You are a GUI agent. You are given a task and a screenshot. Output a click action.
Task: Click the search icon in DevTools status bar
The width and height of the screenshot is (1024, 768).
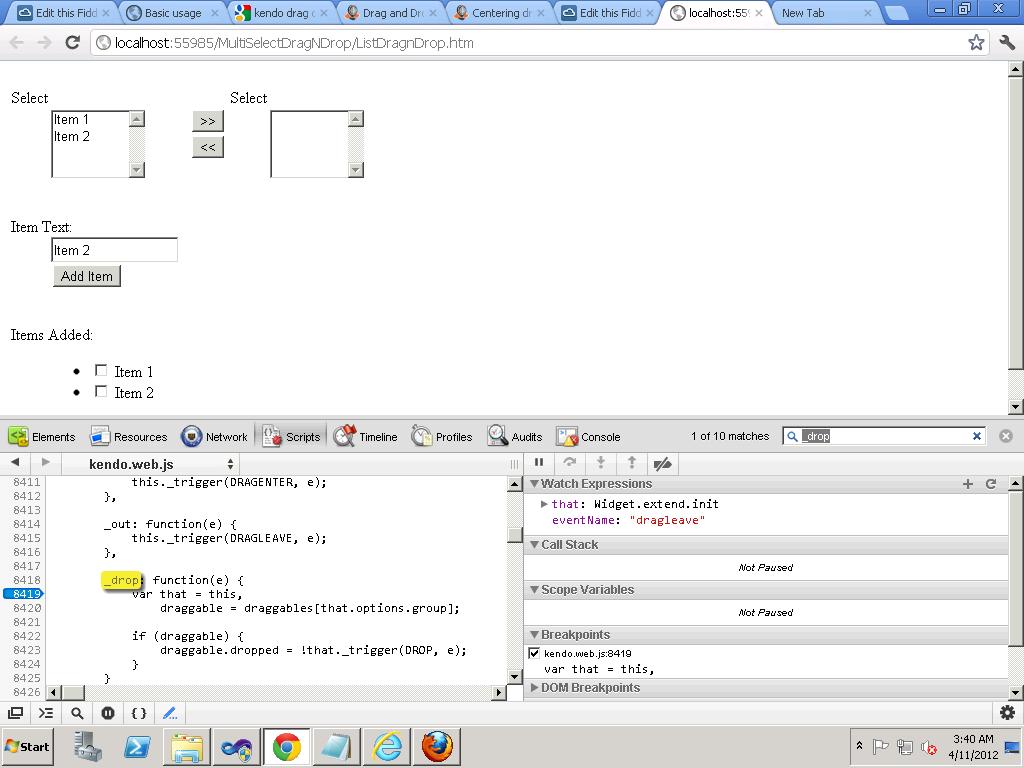tap(77, 713)
